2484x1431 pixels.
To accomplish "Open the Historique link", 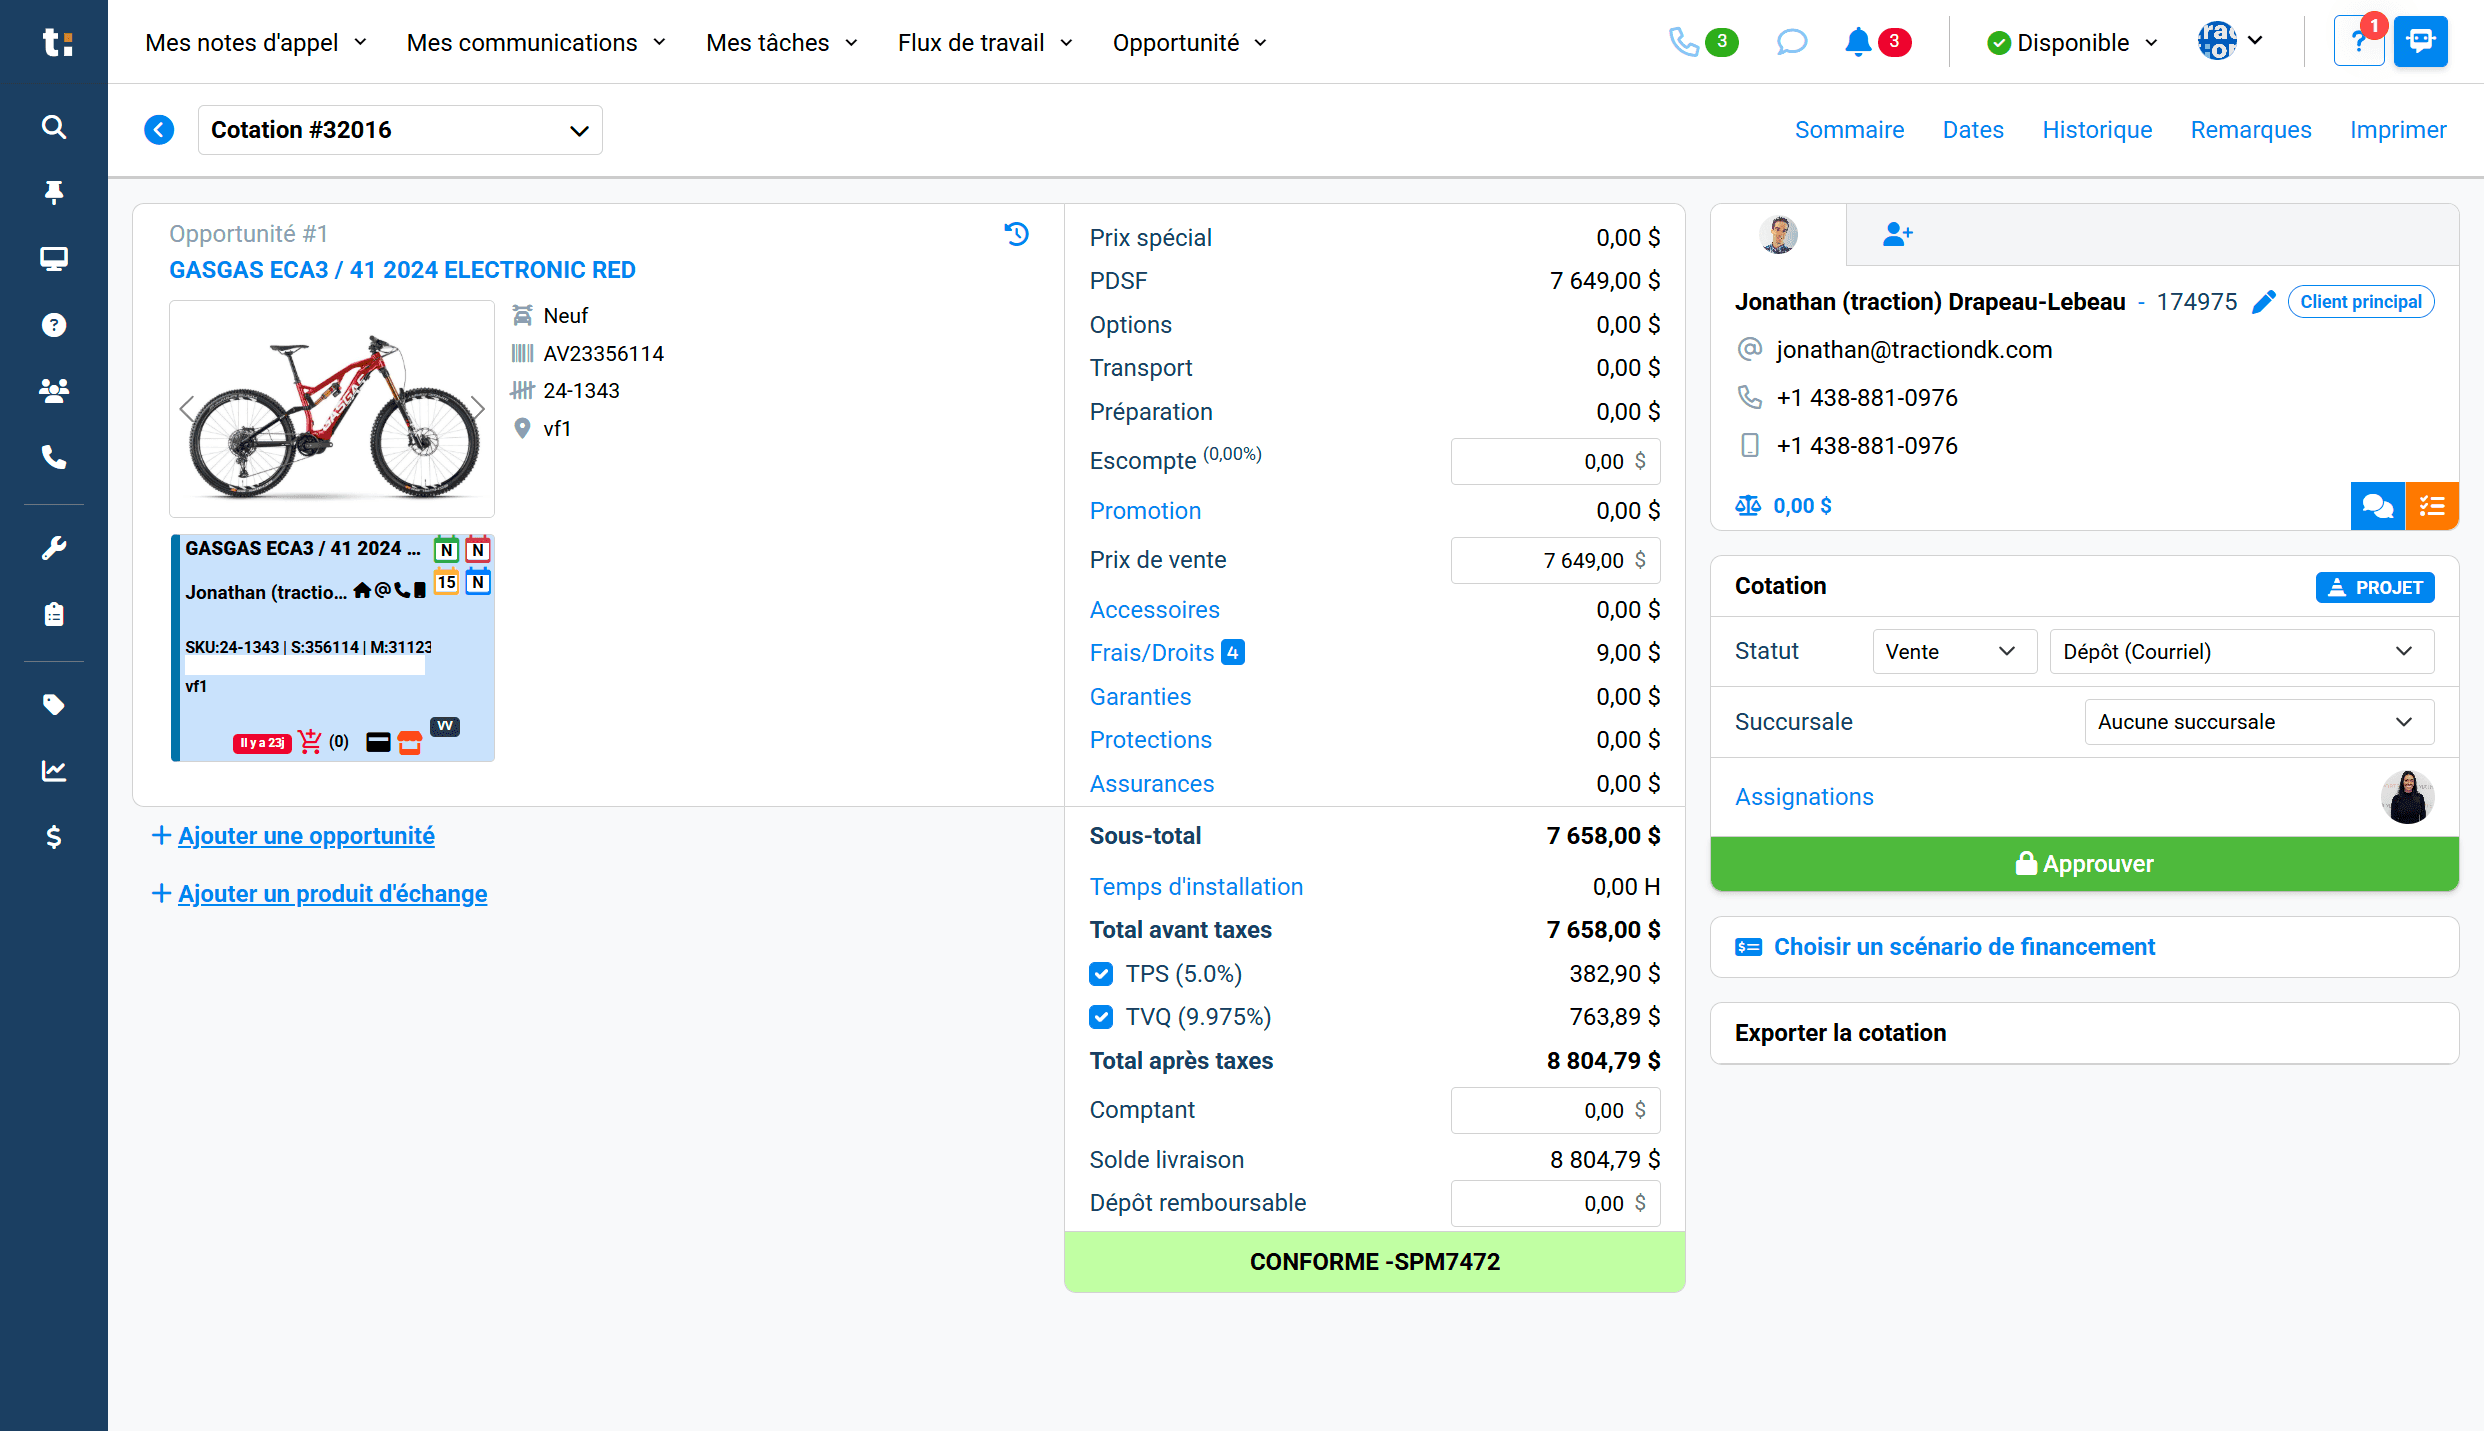I will [x=2097, y=130].
